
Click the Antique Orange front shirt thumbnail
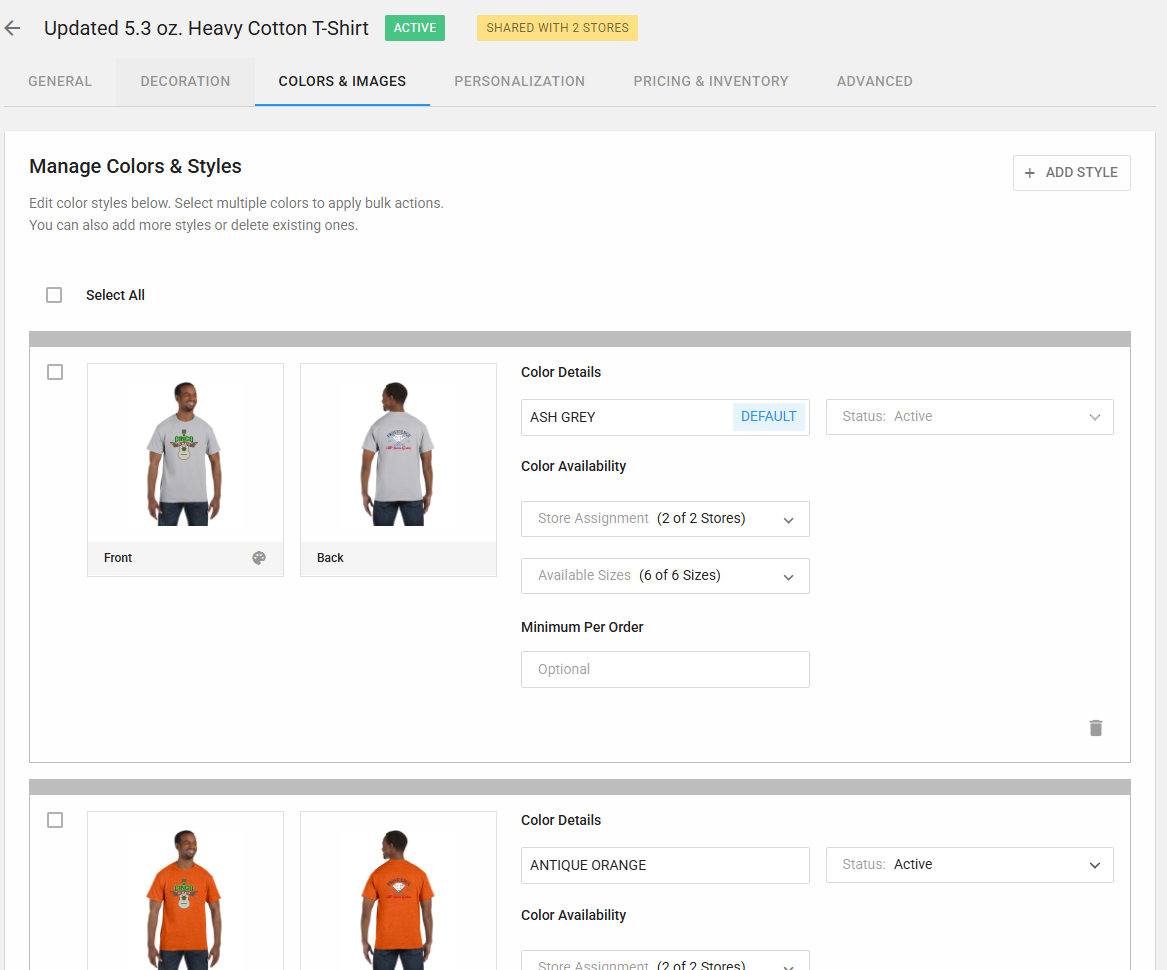(x=185, y=895)
